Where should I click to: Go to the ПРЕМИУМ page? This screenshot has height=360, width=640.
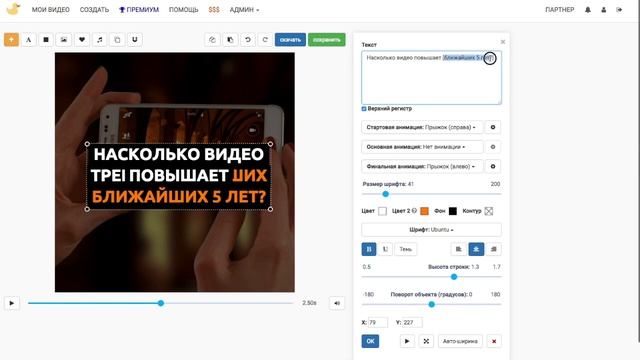click(139, 10)
